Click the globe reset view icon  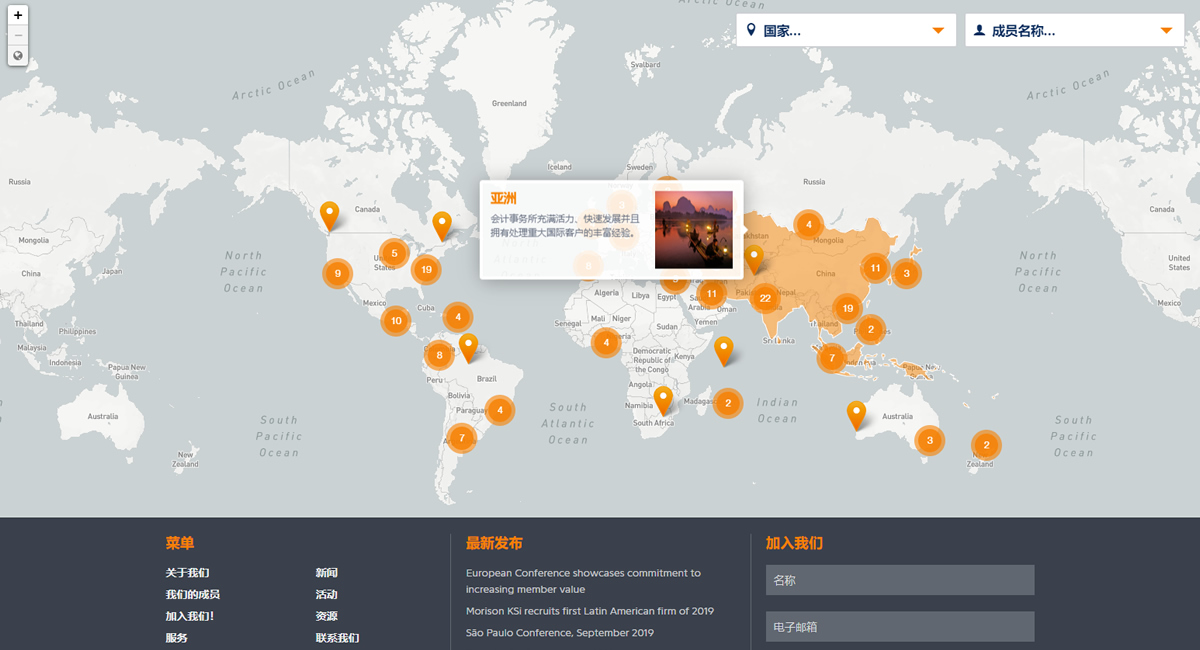coord(18,56)
